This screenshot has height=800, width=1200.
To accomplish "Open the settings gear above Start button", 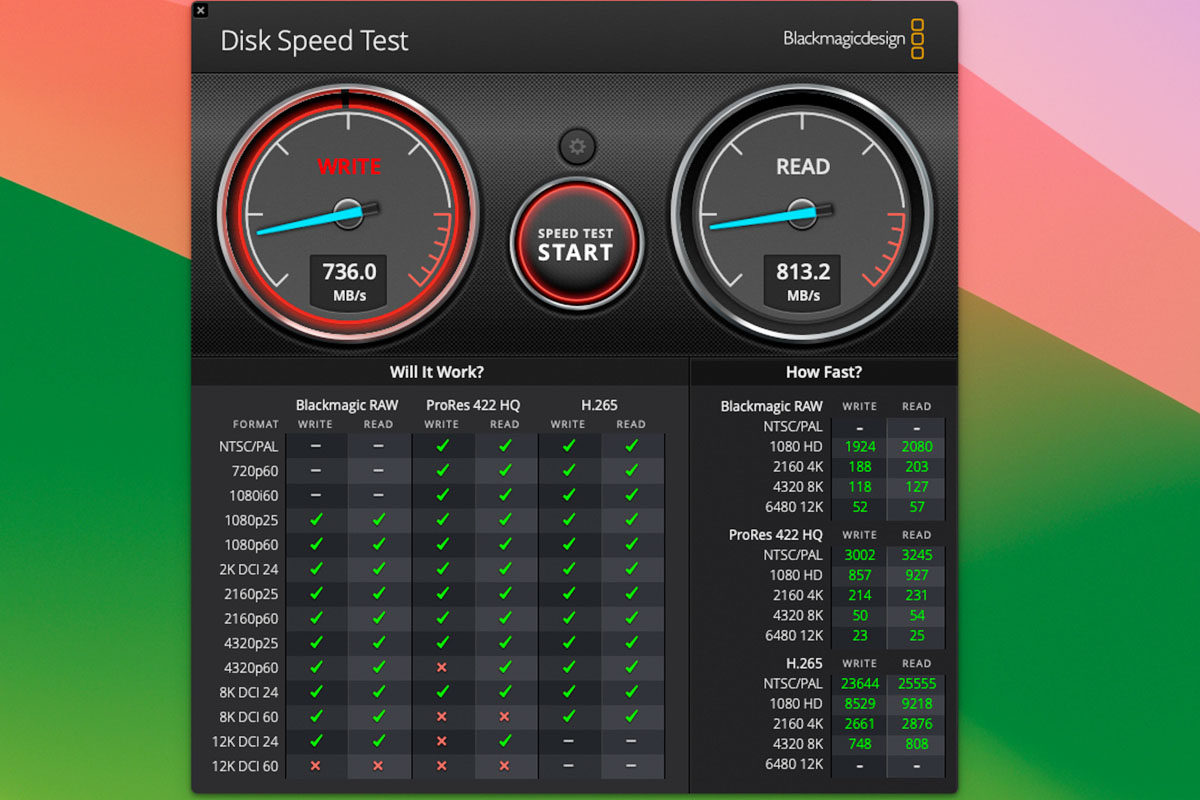I will click(x=576, y=147).
